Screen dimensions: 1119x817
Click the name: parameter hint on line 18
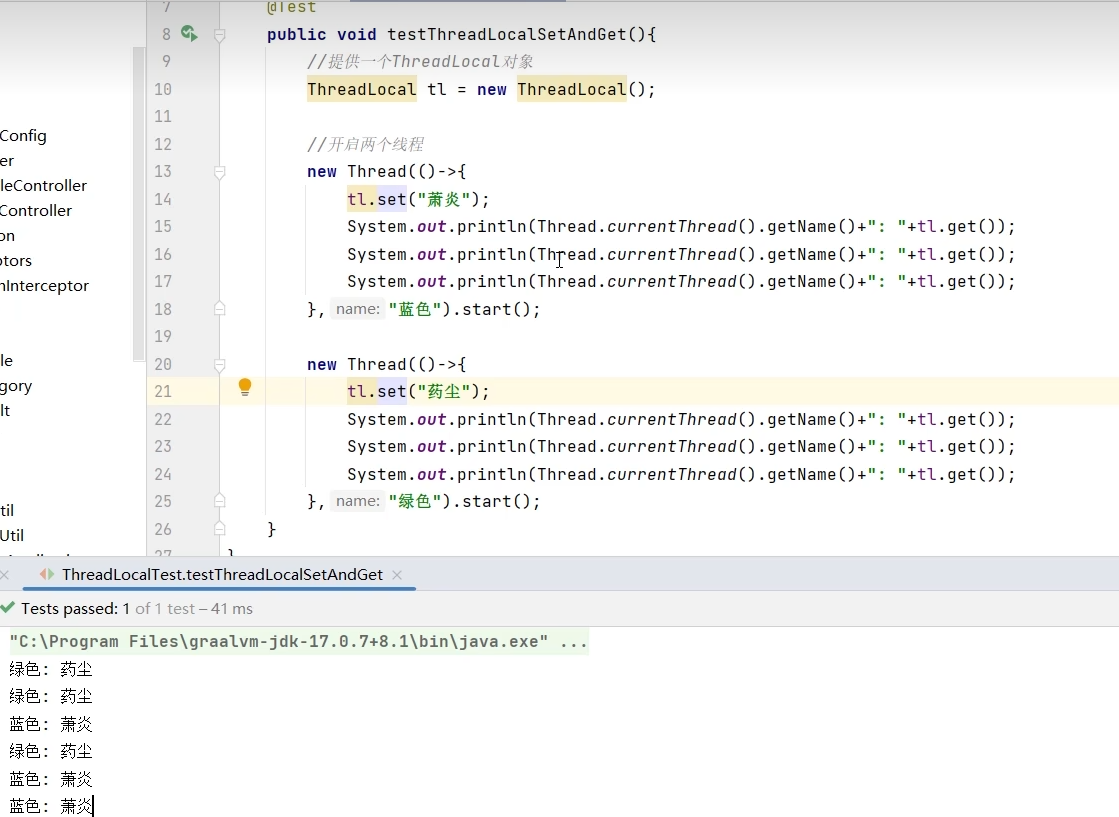(358, 309)
